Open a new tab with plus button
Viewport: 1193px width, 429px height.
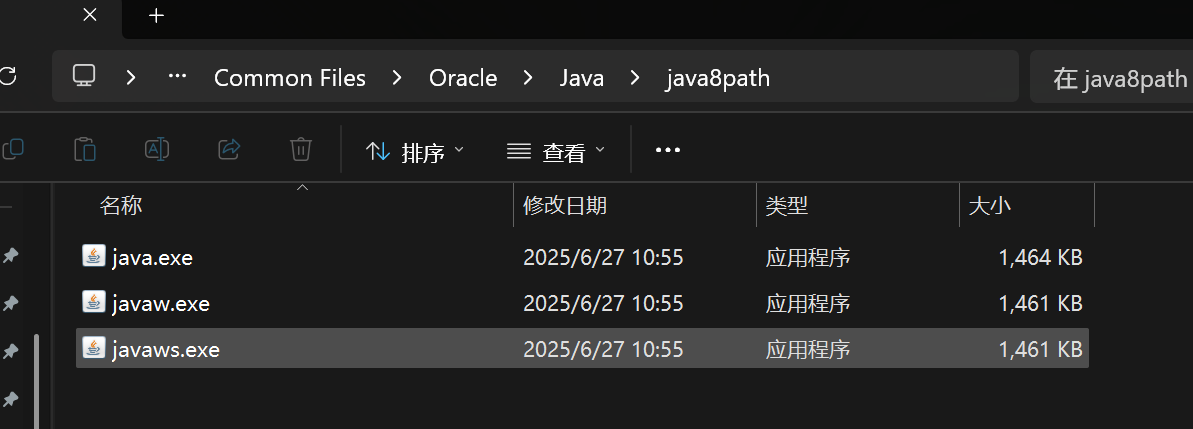(x=156, y=15)
